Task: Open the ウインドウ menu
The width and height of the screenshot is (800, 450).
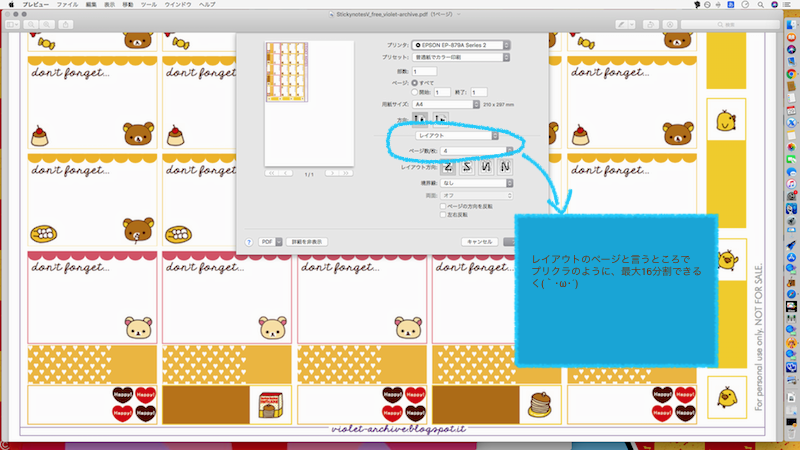Action: click(178, 4)
